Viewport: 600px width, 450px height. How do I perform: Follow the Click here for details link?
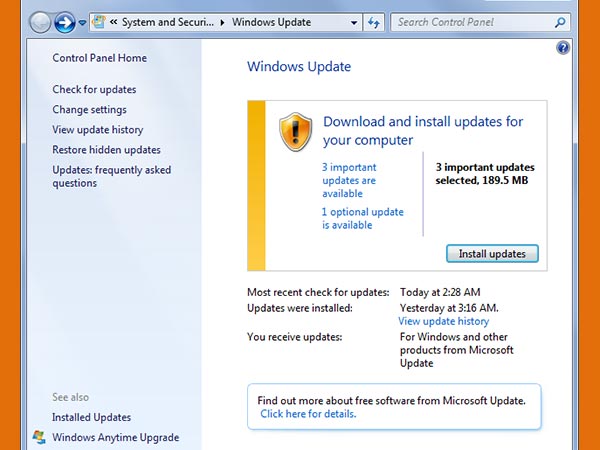pos(308,414)
